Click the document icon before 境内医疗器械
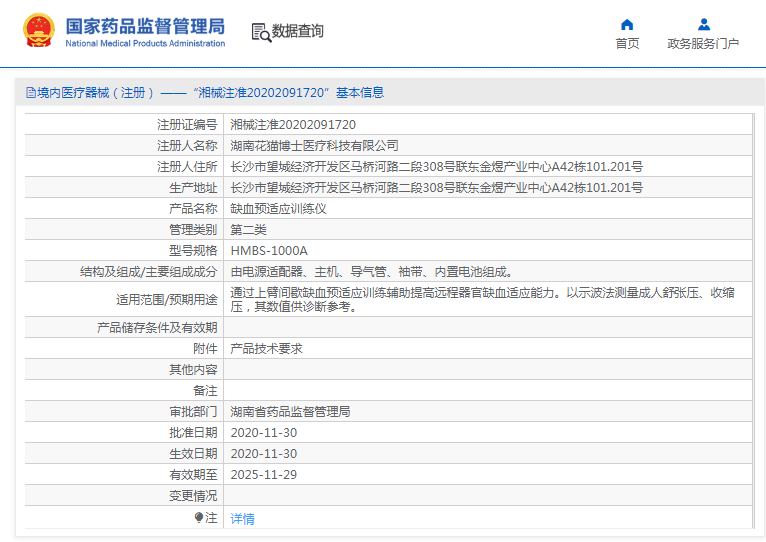 pyautogui.click(x=31, y=92)
